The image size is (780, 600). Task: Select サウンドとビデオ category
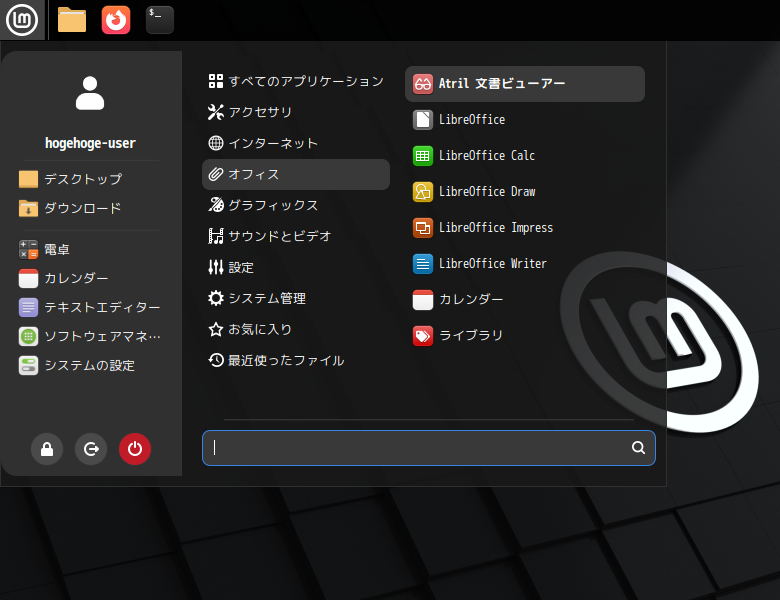[x=296, y=236]
